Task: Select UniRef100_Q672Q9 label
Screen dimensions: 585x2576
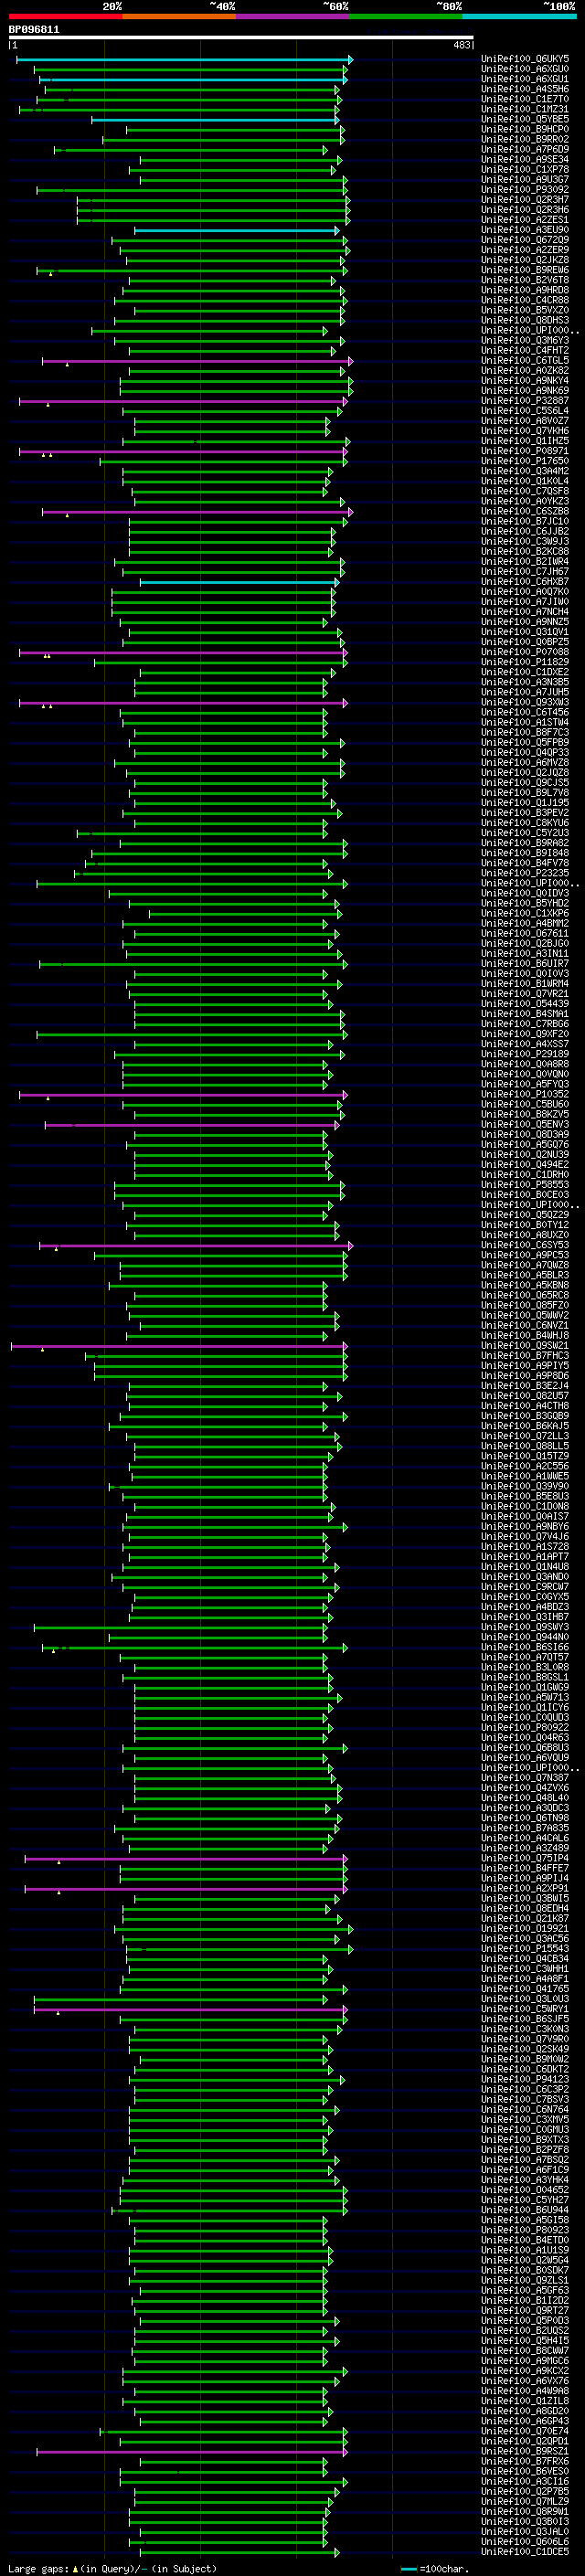Action: pos(525,240)
